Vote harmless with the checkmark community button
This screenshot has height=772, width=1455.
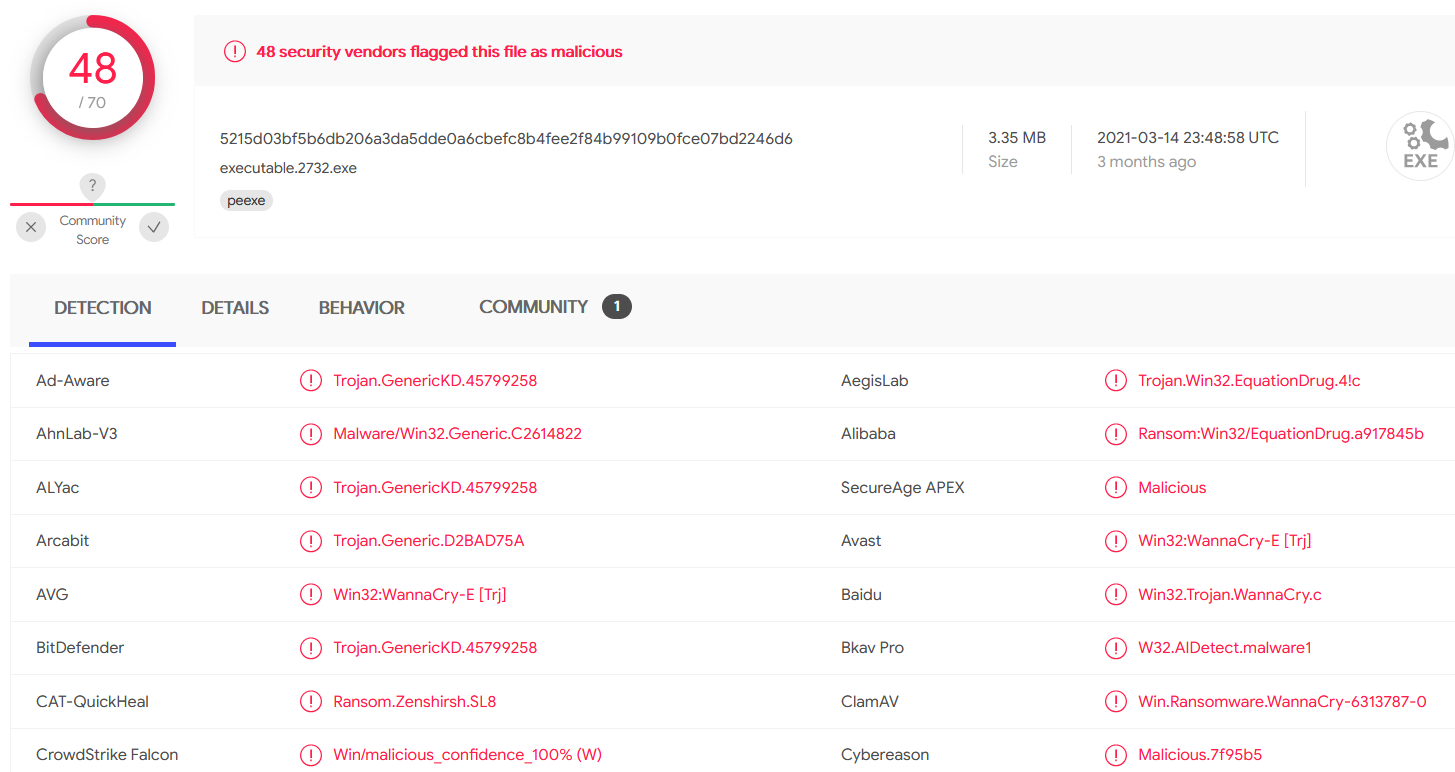(154, 228)
